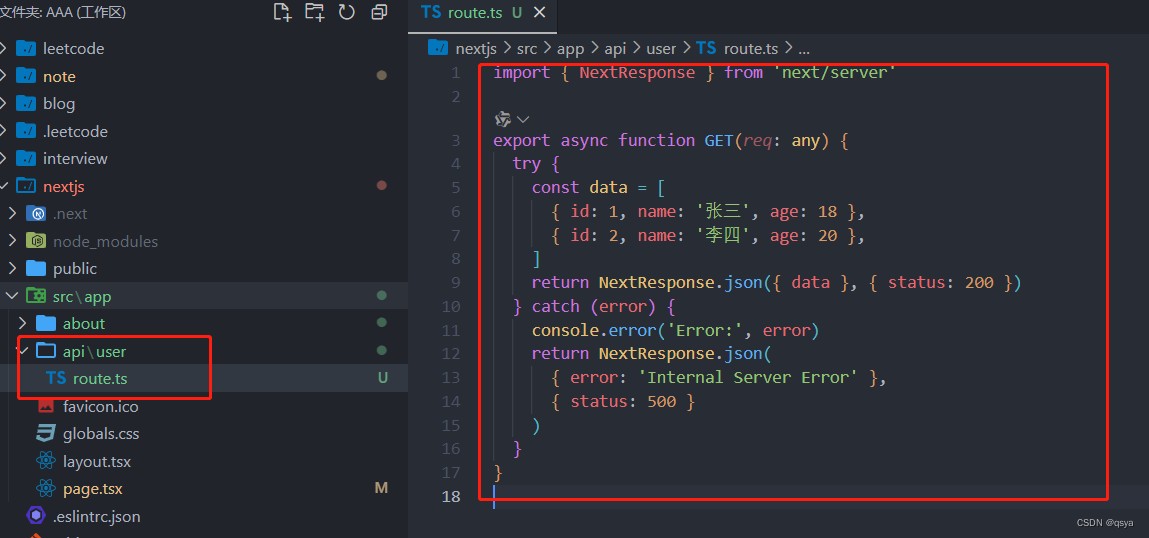
Task: Click the favicon.ico image file icon
Action: [x=46, y=405]
